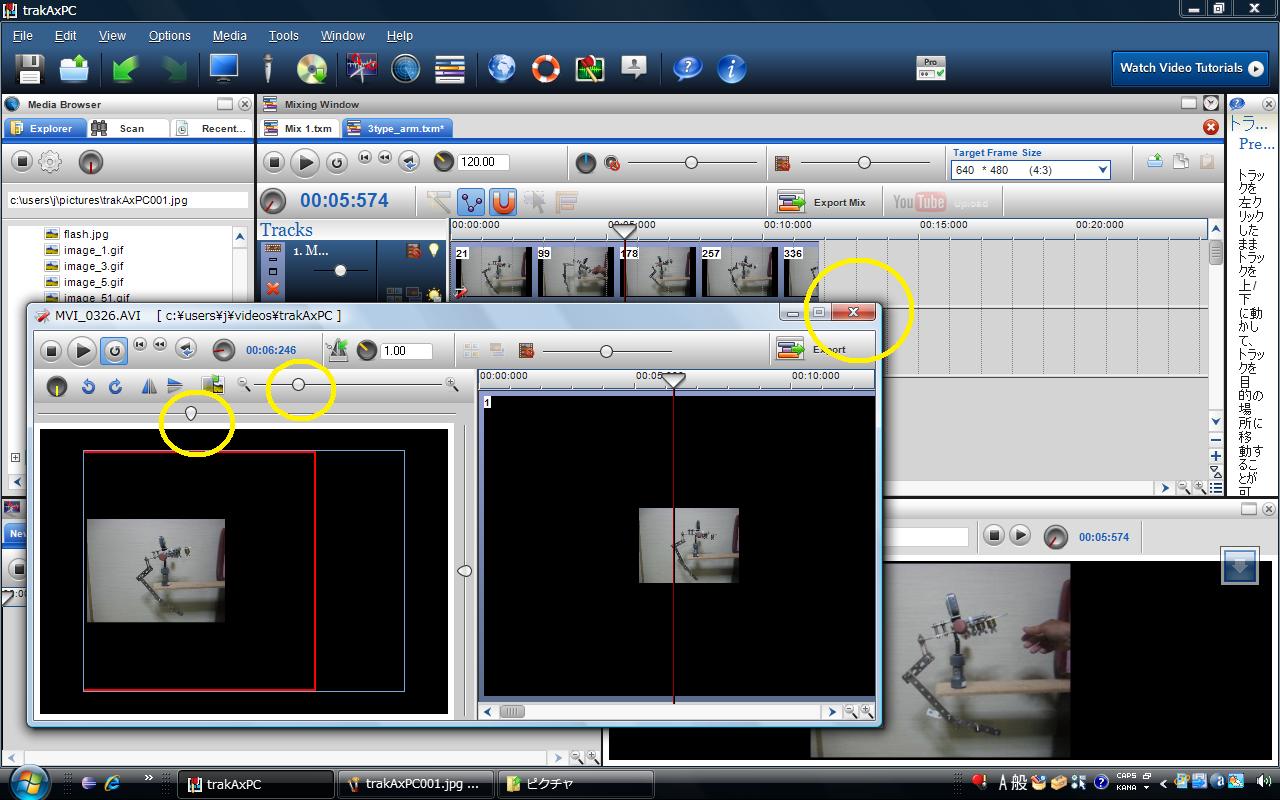
Task: Click the blue info icon
Action: coord(732,68)
